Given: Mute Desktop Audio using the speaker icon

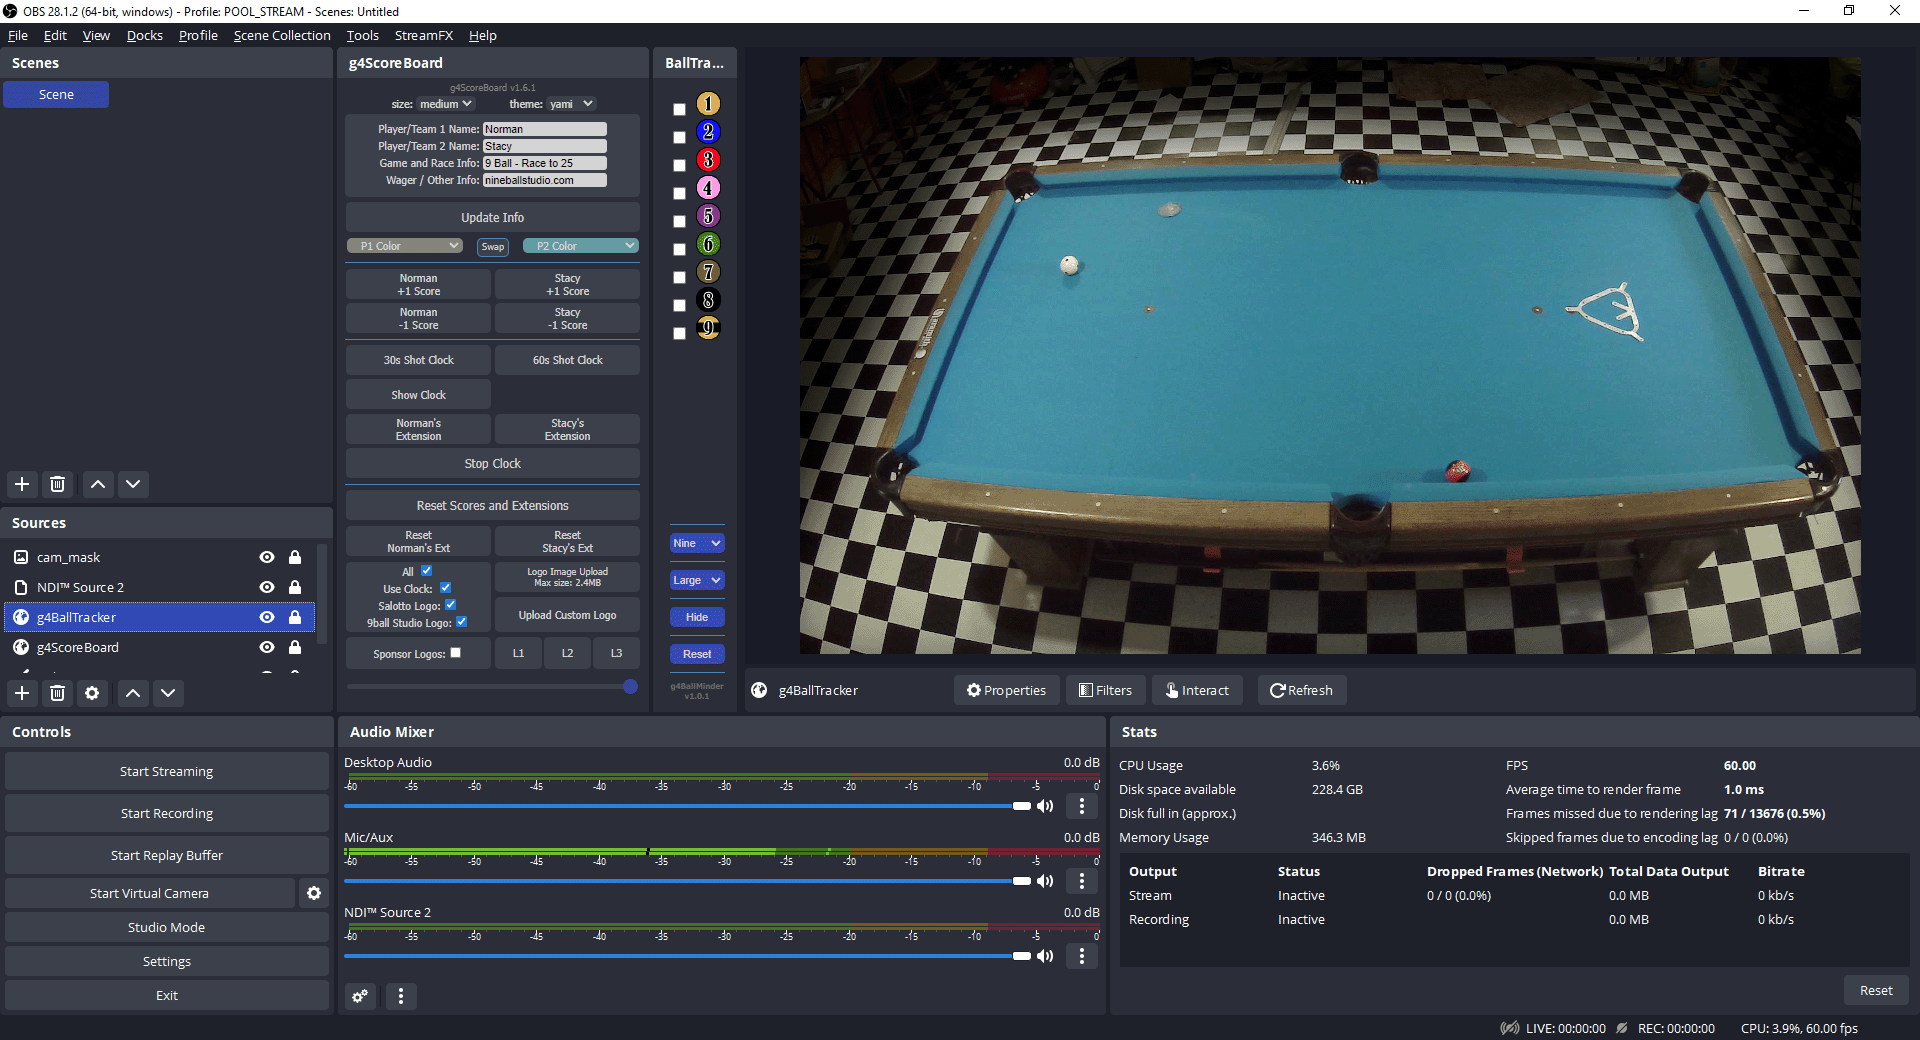Looking at the screenshot, I should 1046,806.
